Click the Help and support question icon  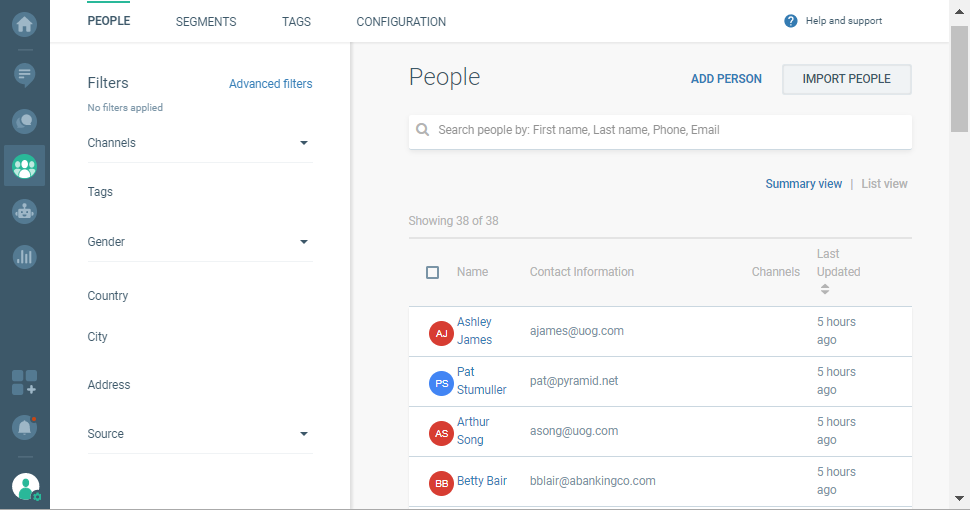(791, 21)
